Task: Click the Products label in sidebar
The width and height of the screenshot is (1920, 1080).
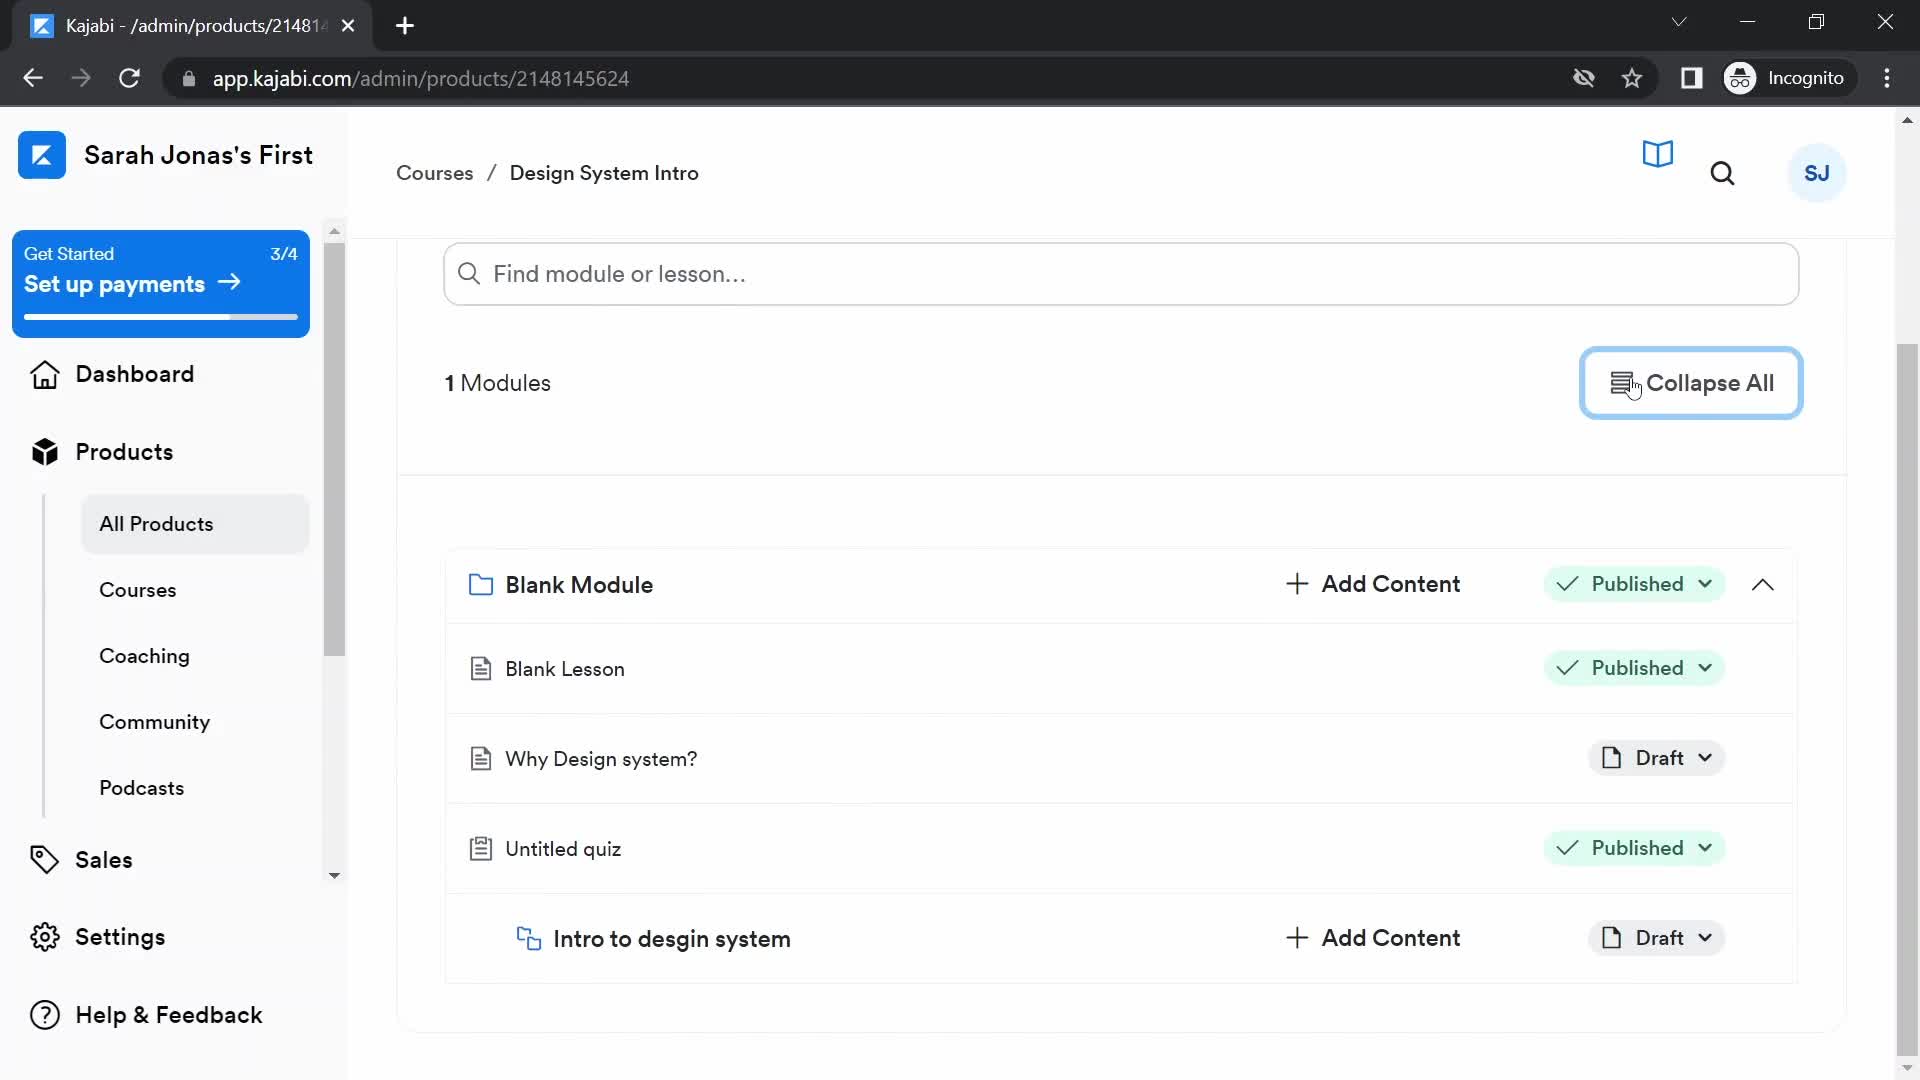Action: point(124,452)
